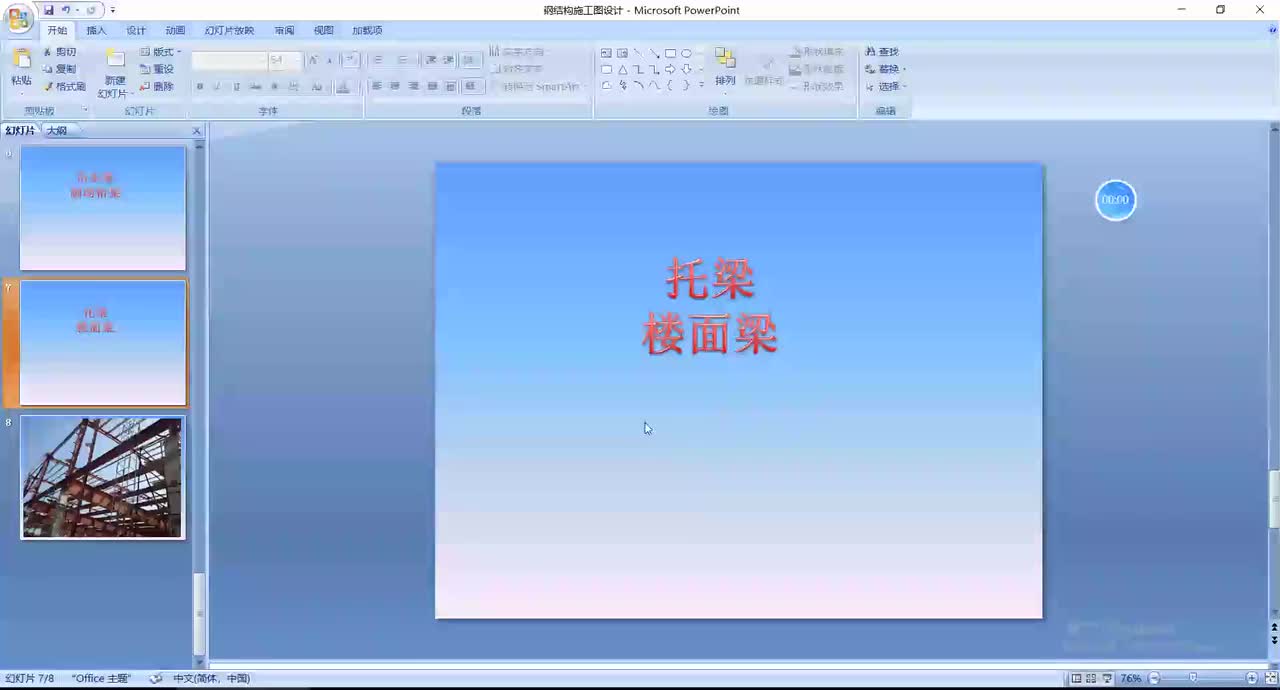Save using Quick Access floppy icon
Screen dimensions: 1280x690
[x=48, y=10]
